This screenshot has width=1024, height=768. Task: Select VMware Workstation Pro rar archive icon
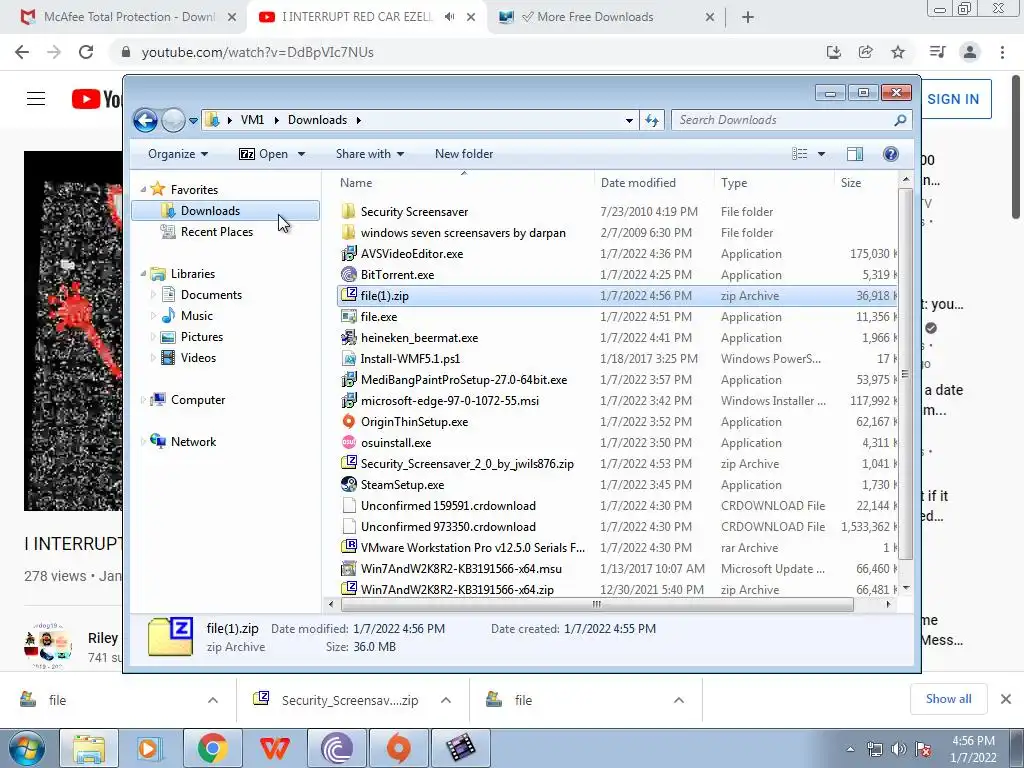point(349,547)
